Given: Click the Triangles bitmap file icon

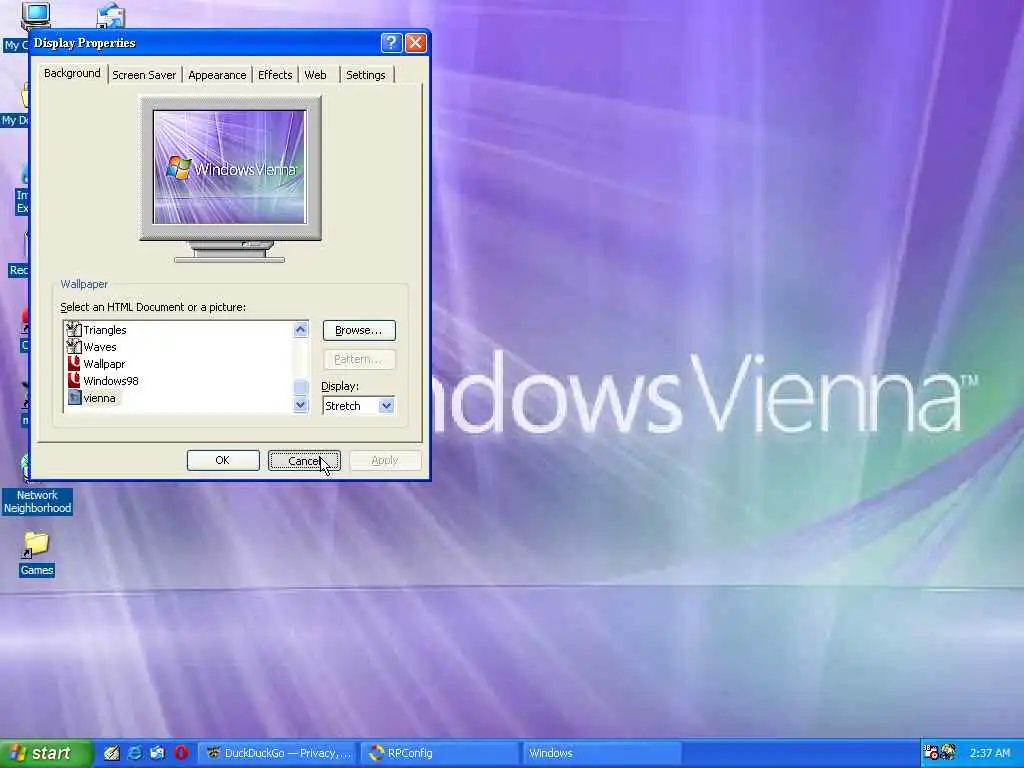Looking at the screenshot, I should coord(74,330).
